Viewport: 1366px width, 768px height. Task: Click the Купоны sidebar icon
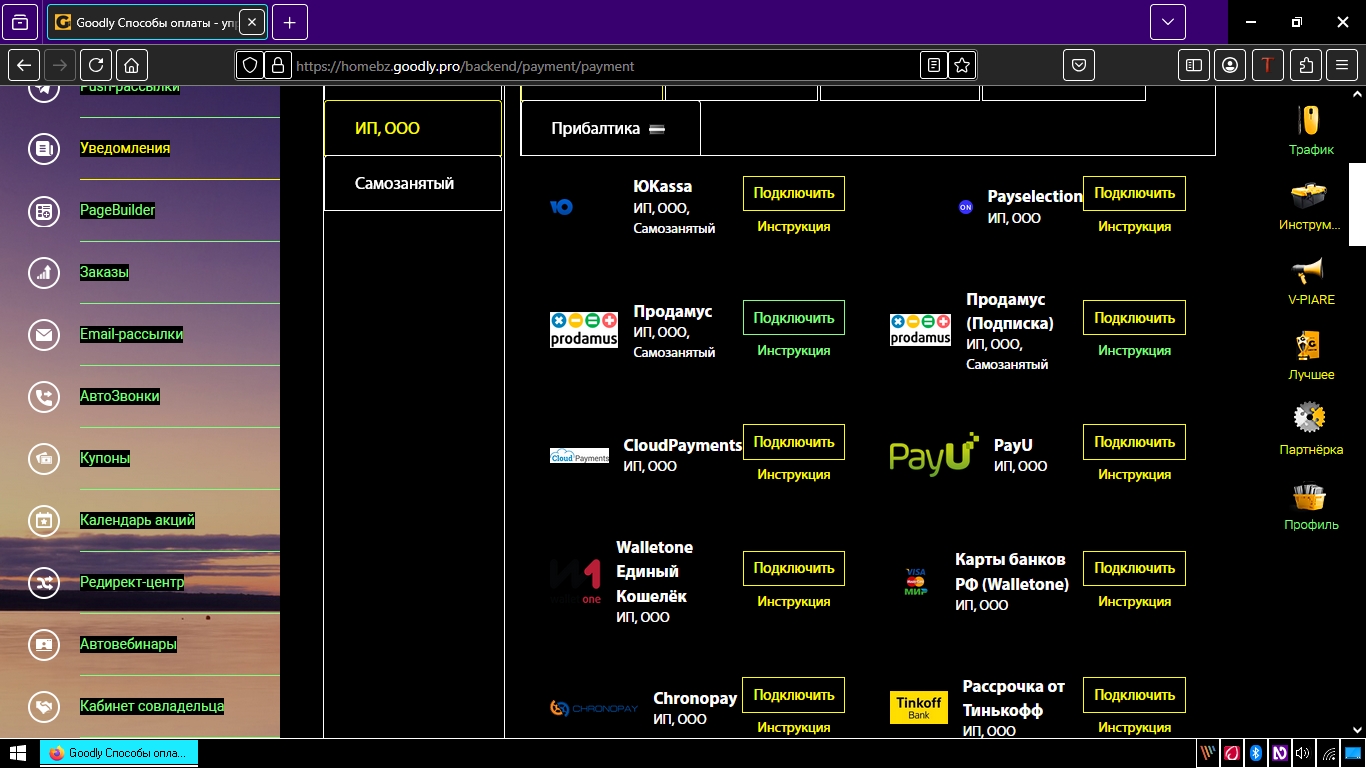44,459
